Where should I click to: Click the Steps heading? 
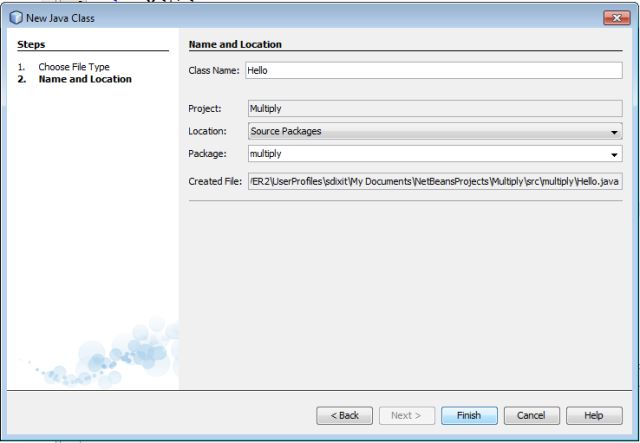click(31, 45)
